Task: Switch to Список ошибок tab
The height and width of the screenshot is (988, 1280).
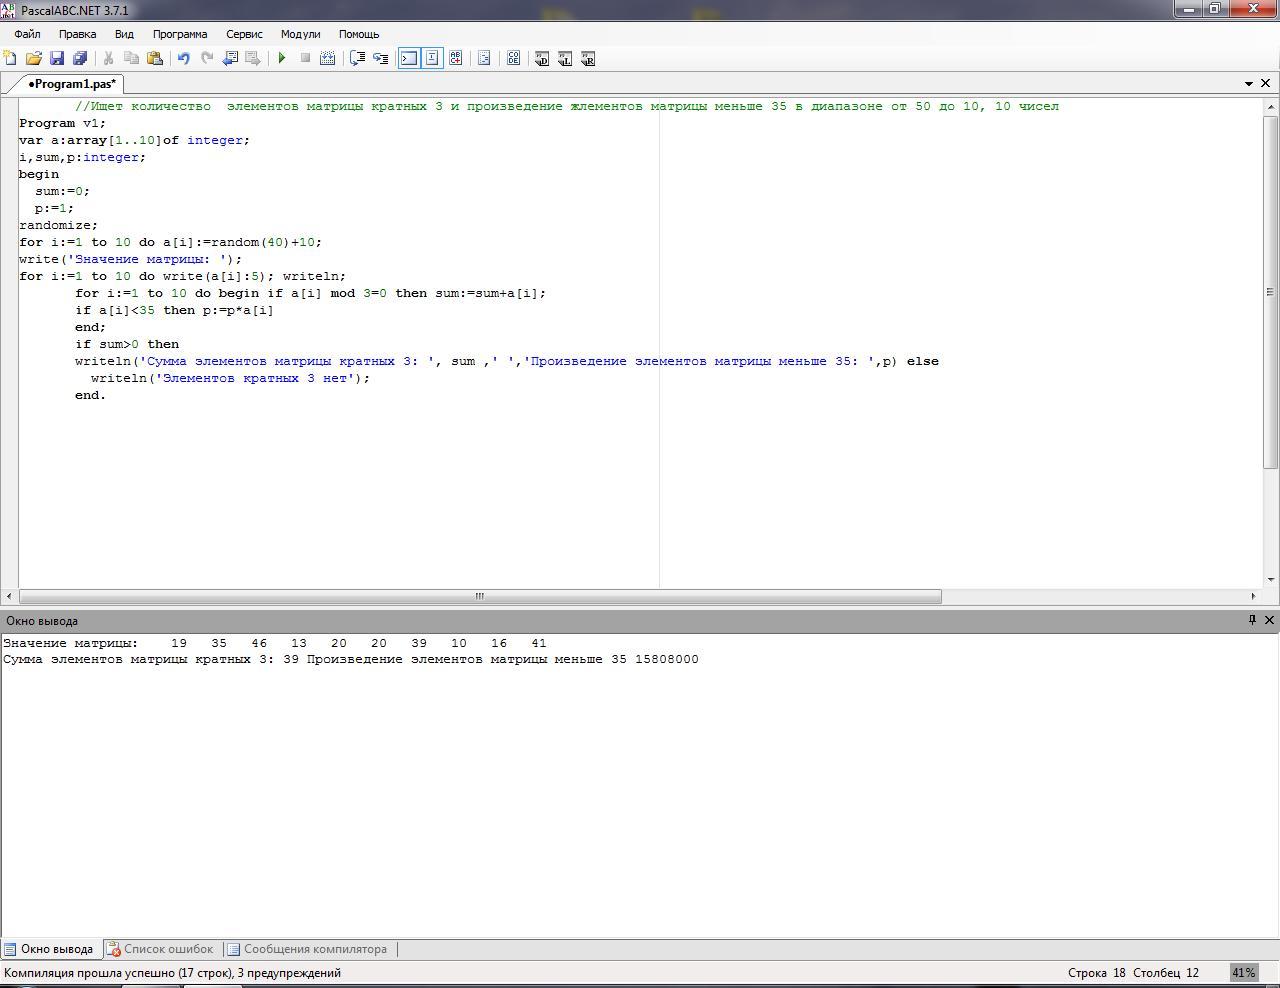Action: [160, 949]
